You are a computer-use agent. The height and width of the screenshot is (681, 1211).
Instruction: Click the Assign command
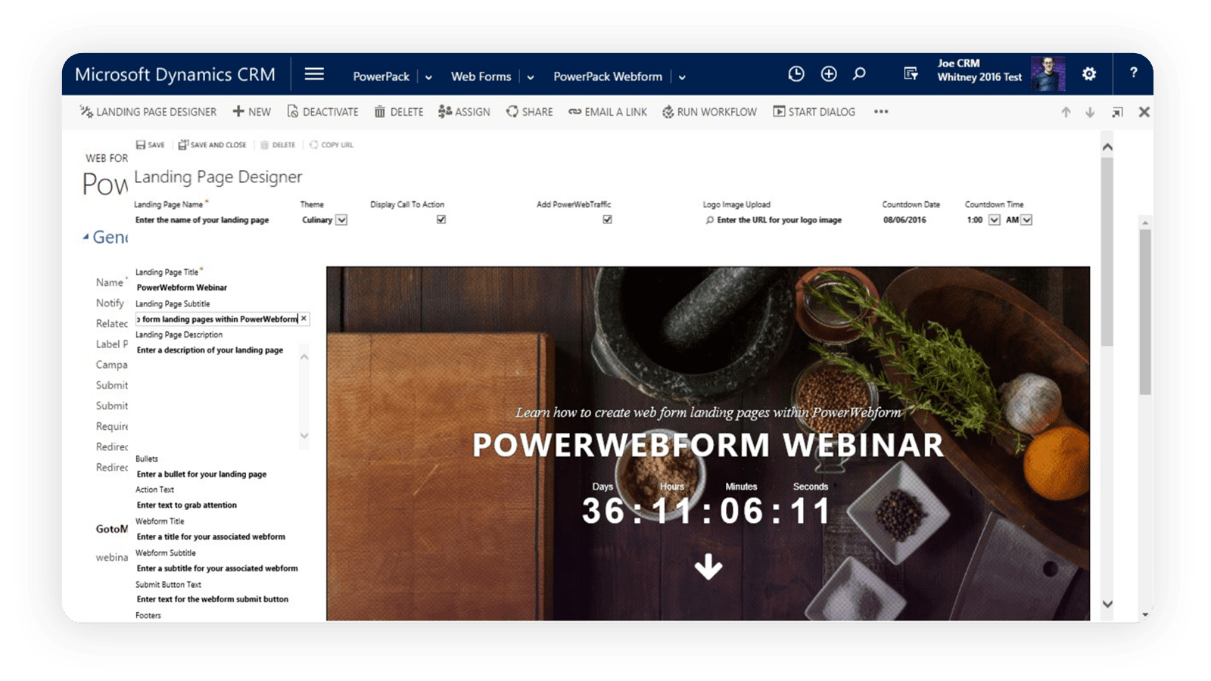pyautogui.click(x=464, y=112)
